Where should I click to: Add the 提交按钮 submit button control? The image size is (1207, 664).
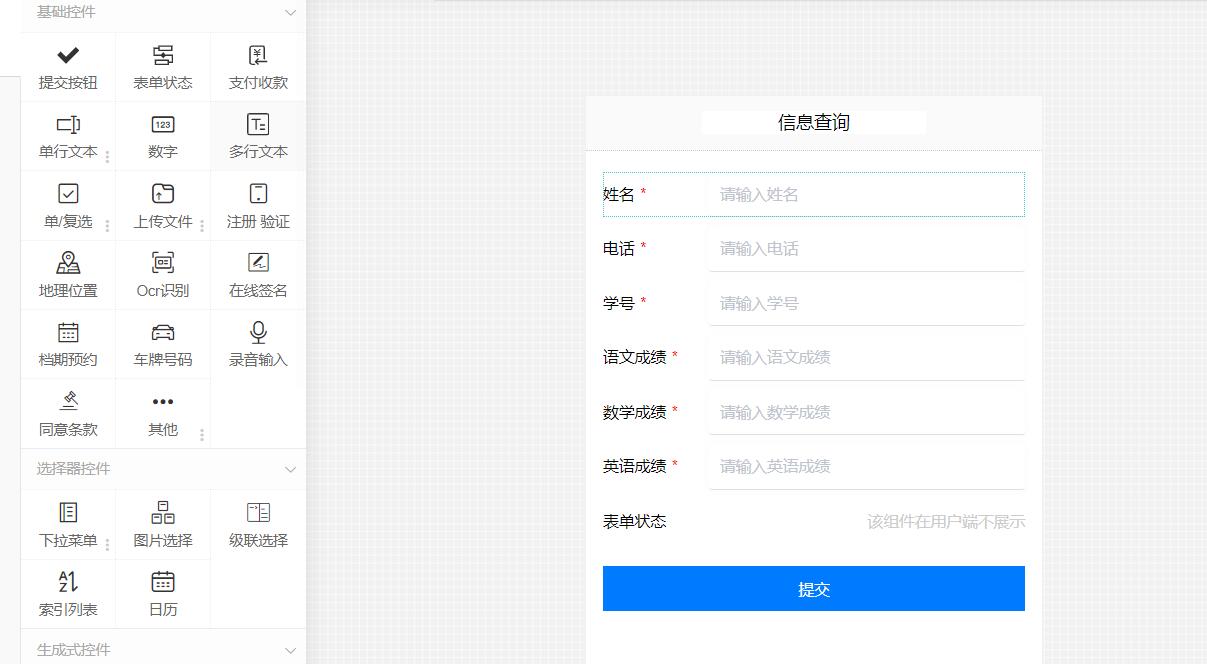coord(68,67)
